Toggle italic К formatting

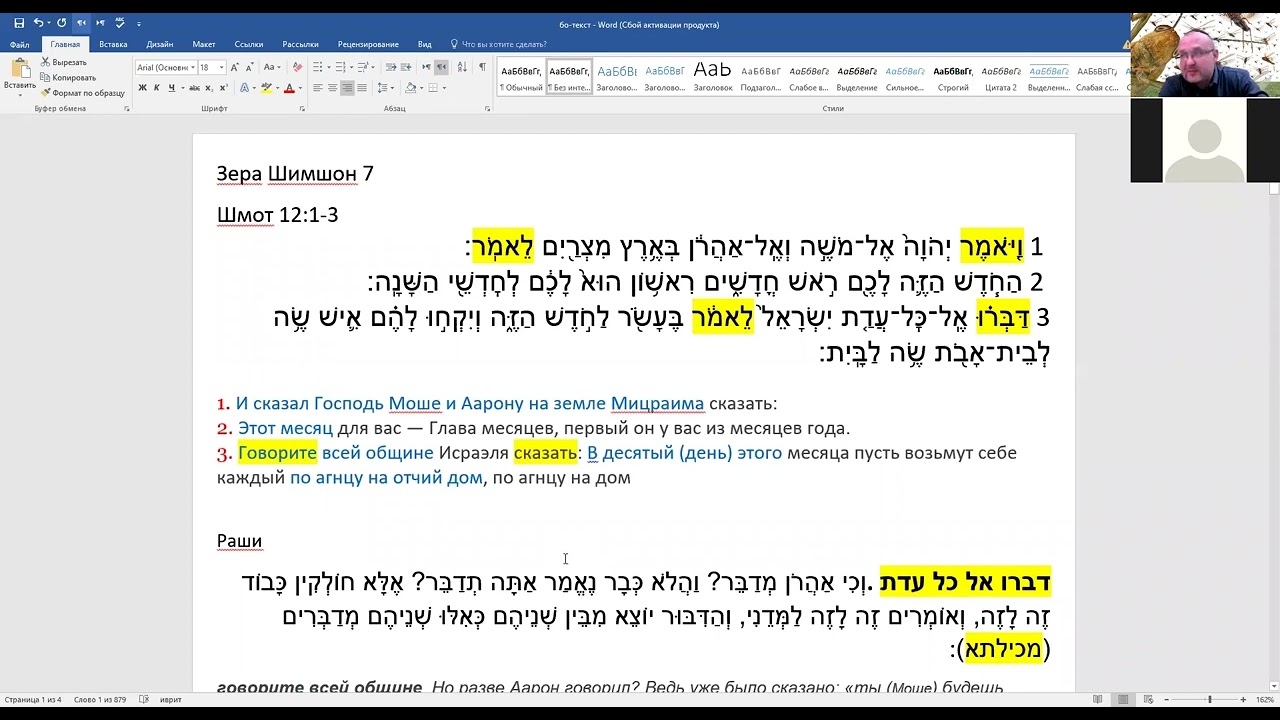(157, 88)
